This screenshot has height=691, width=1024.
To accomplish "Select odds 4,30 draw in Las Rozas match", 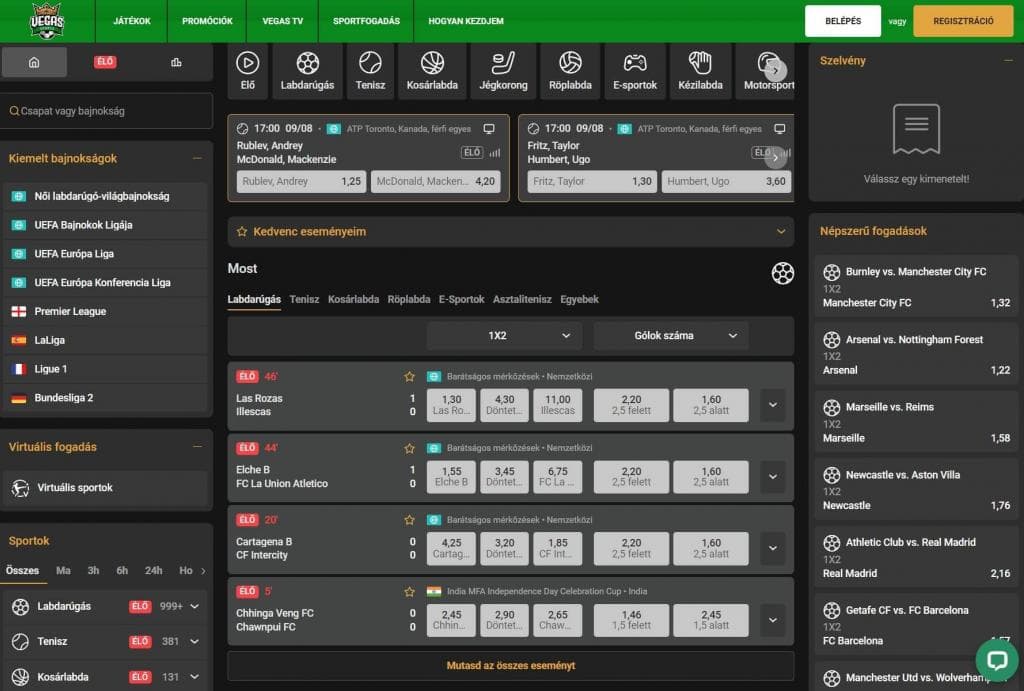I will click(504, 405).
